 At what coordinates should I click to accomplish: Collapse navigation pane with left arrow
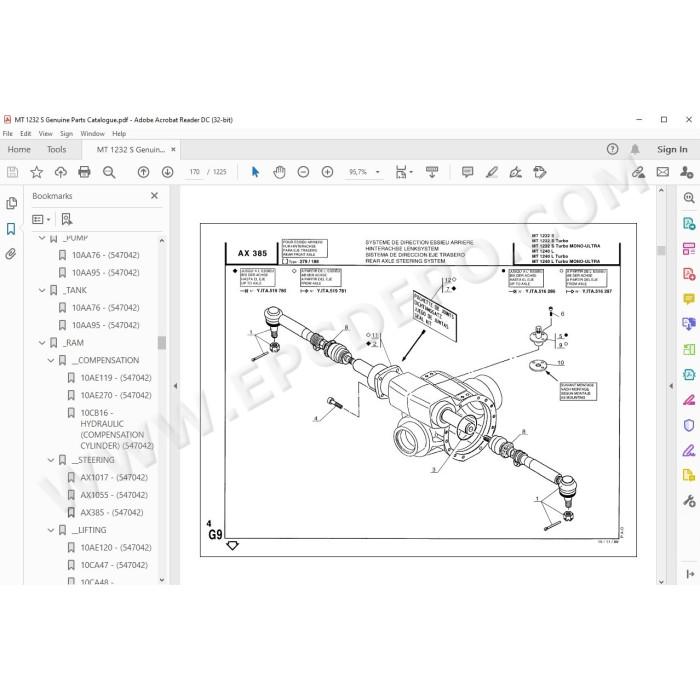pos(175,386)
